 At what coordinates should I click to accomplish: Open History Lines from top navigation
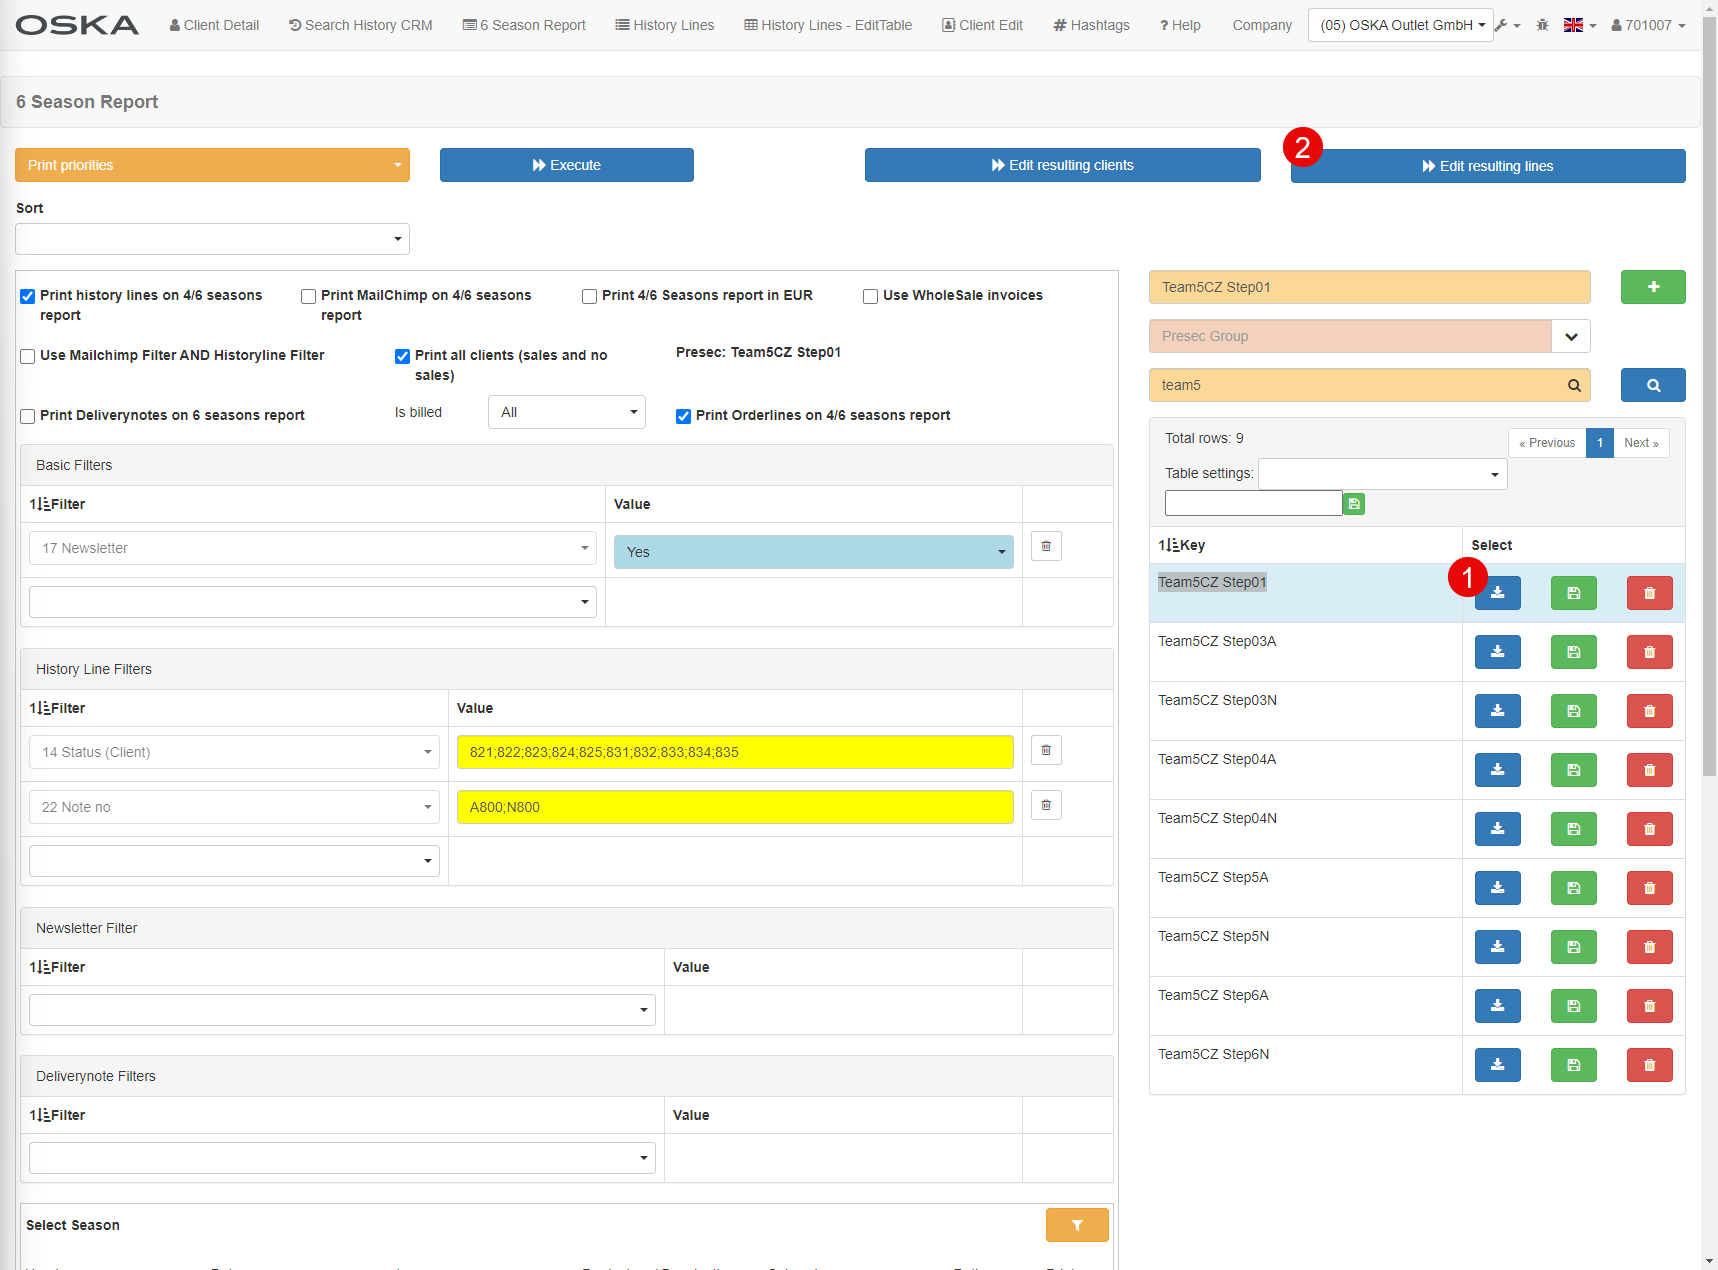click(664, 25)
